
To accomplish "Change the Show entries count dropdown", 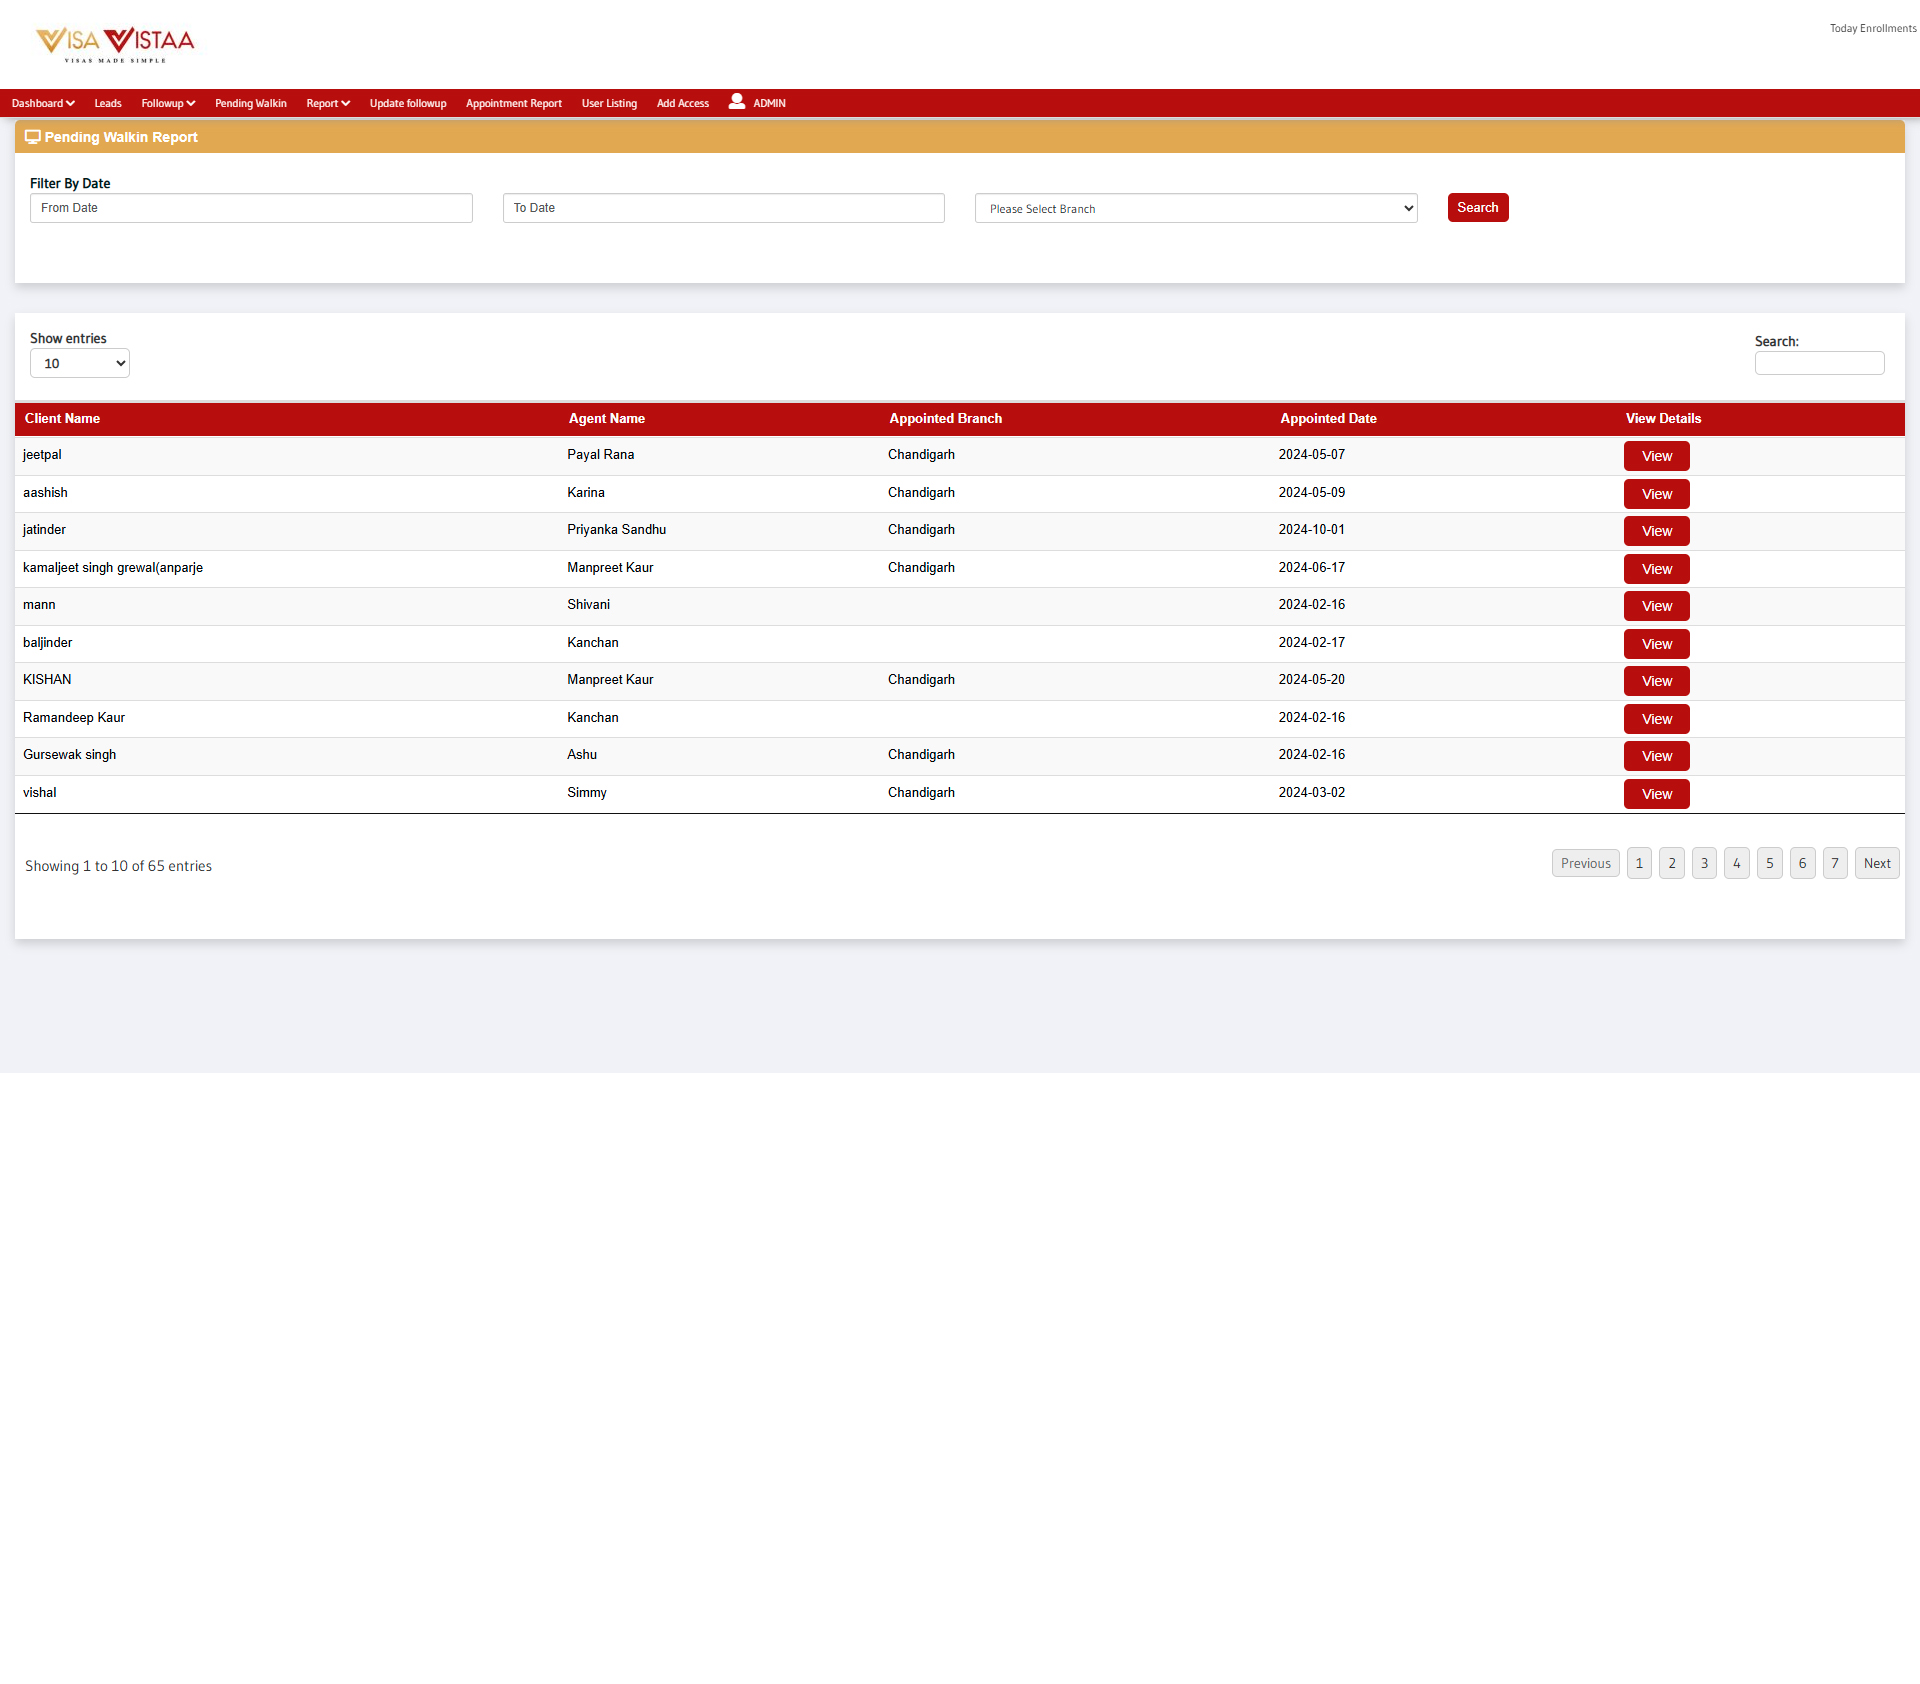I will click(80, 363).
